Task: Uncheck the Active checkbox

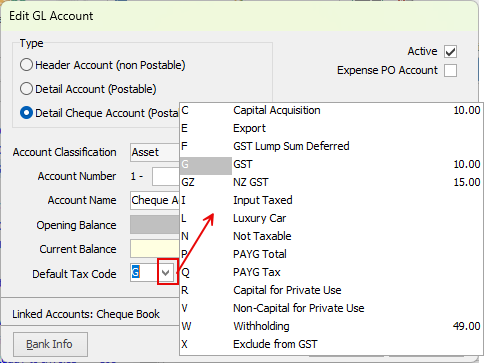Action: tap(450, 52)
